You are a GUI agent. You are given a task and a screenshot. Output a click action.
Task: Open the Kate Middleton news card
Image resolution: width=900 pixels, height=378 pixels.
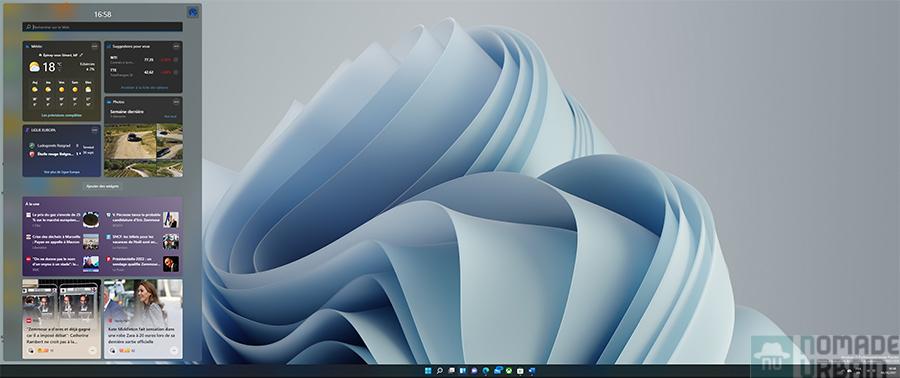[143, 319]
